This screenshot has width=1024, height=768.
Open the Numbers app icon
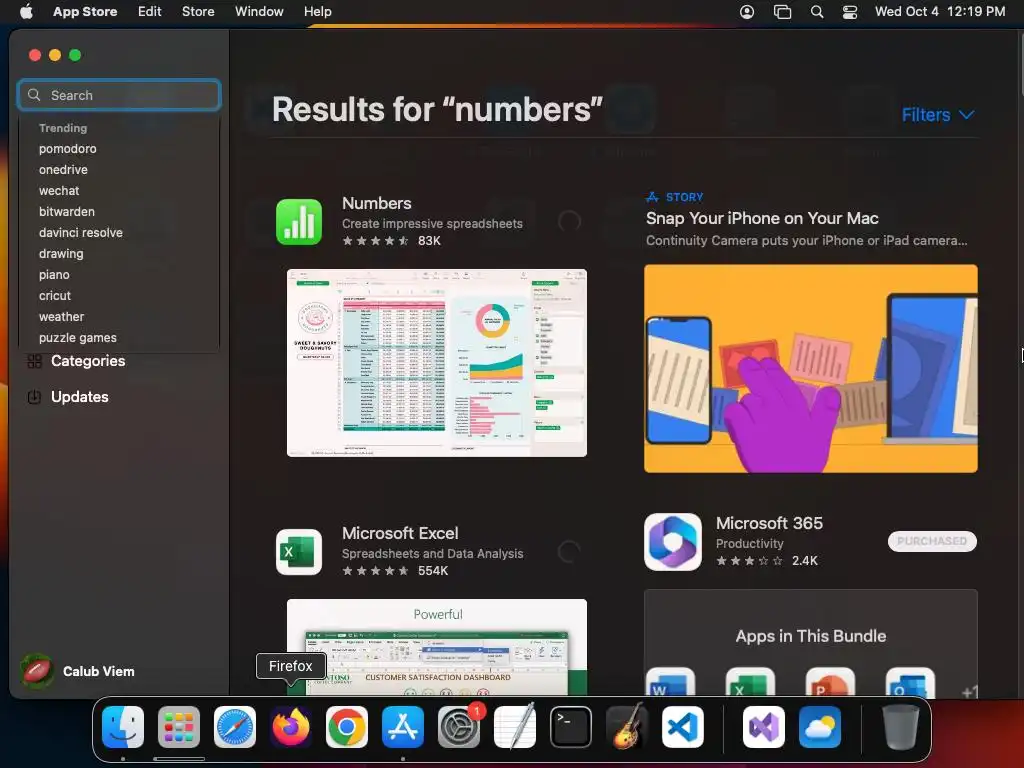point(299,222)
